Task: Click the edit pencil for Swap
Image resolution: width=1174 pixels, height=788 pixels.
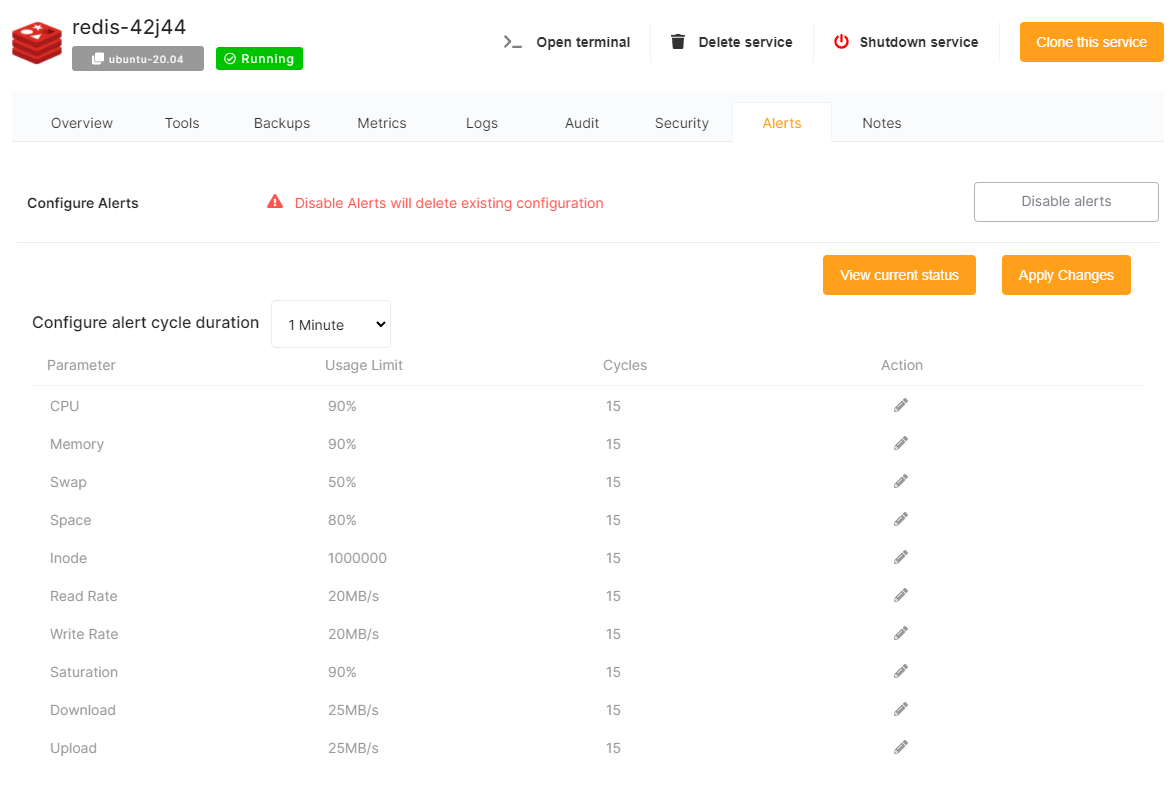Action: [x=901, y=481]
